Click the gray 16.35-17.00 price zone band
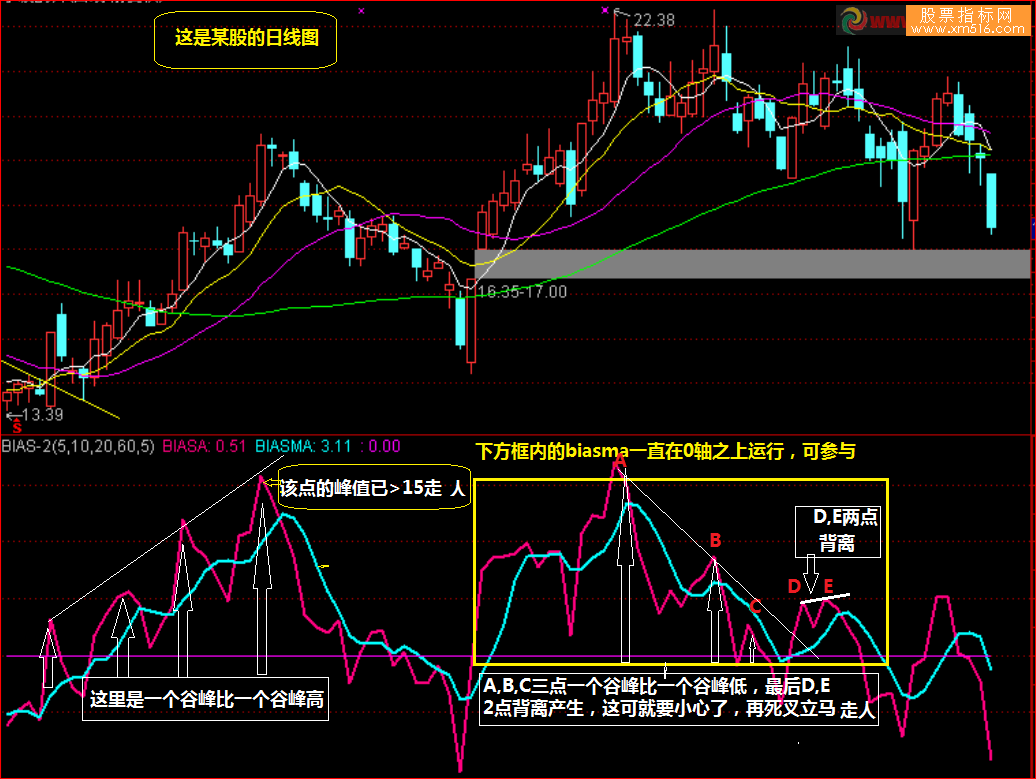1036x779 pixels. coord(752,264)
